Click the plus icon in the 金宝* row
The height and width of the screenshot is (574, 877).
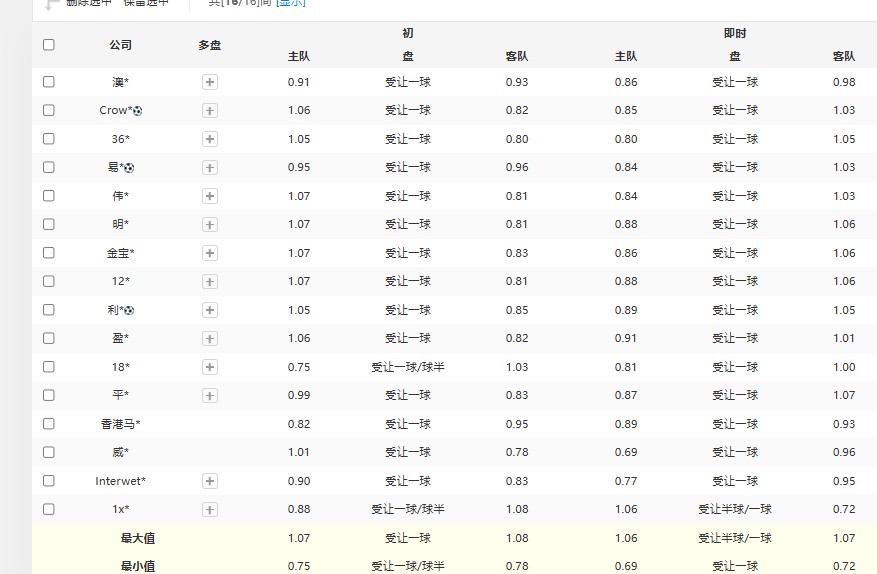[210, 253]
